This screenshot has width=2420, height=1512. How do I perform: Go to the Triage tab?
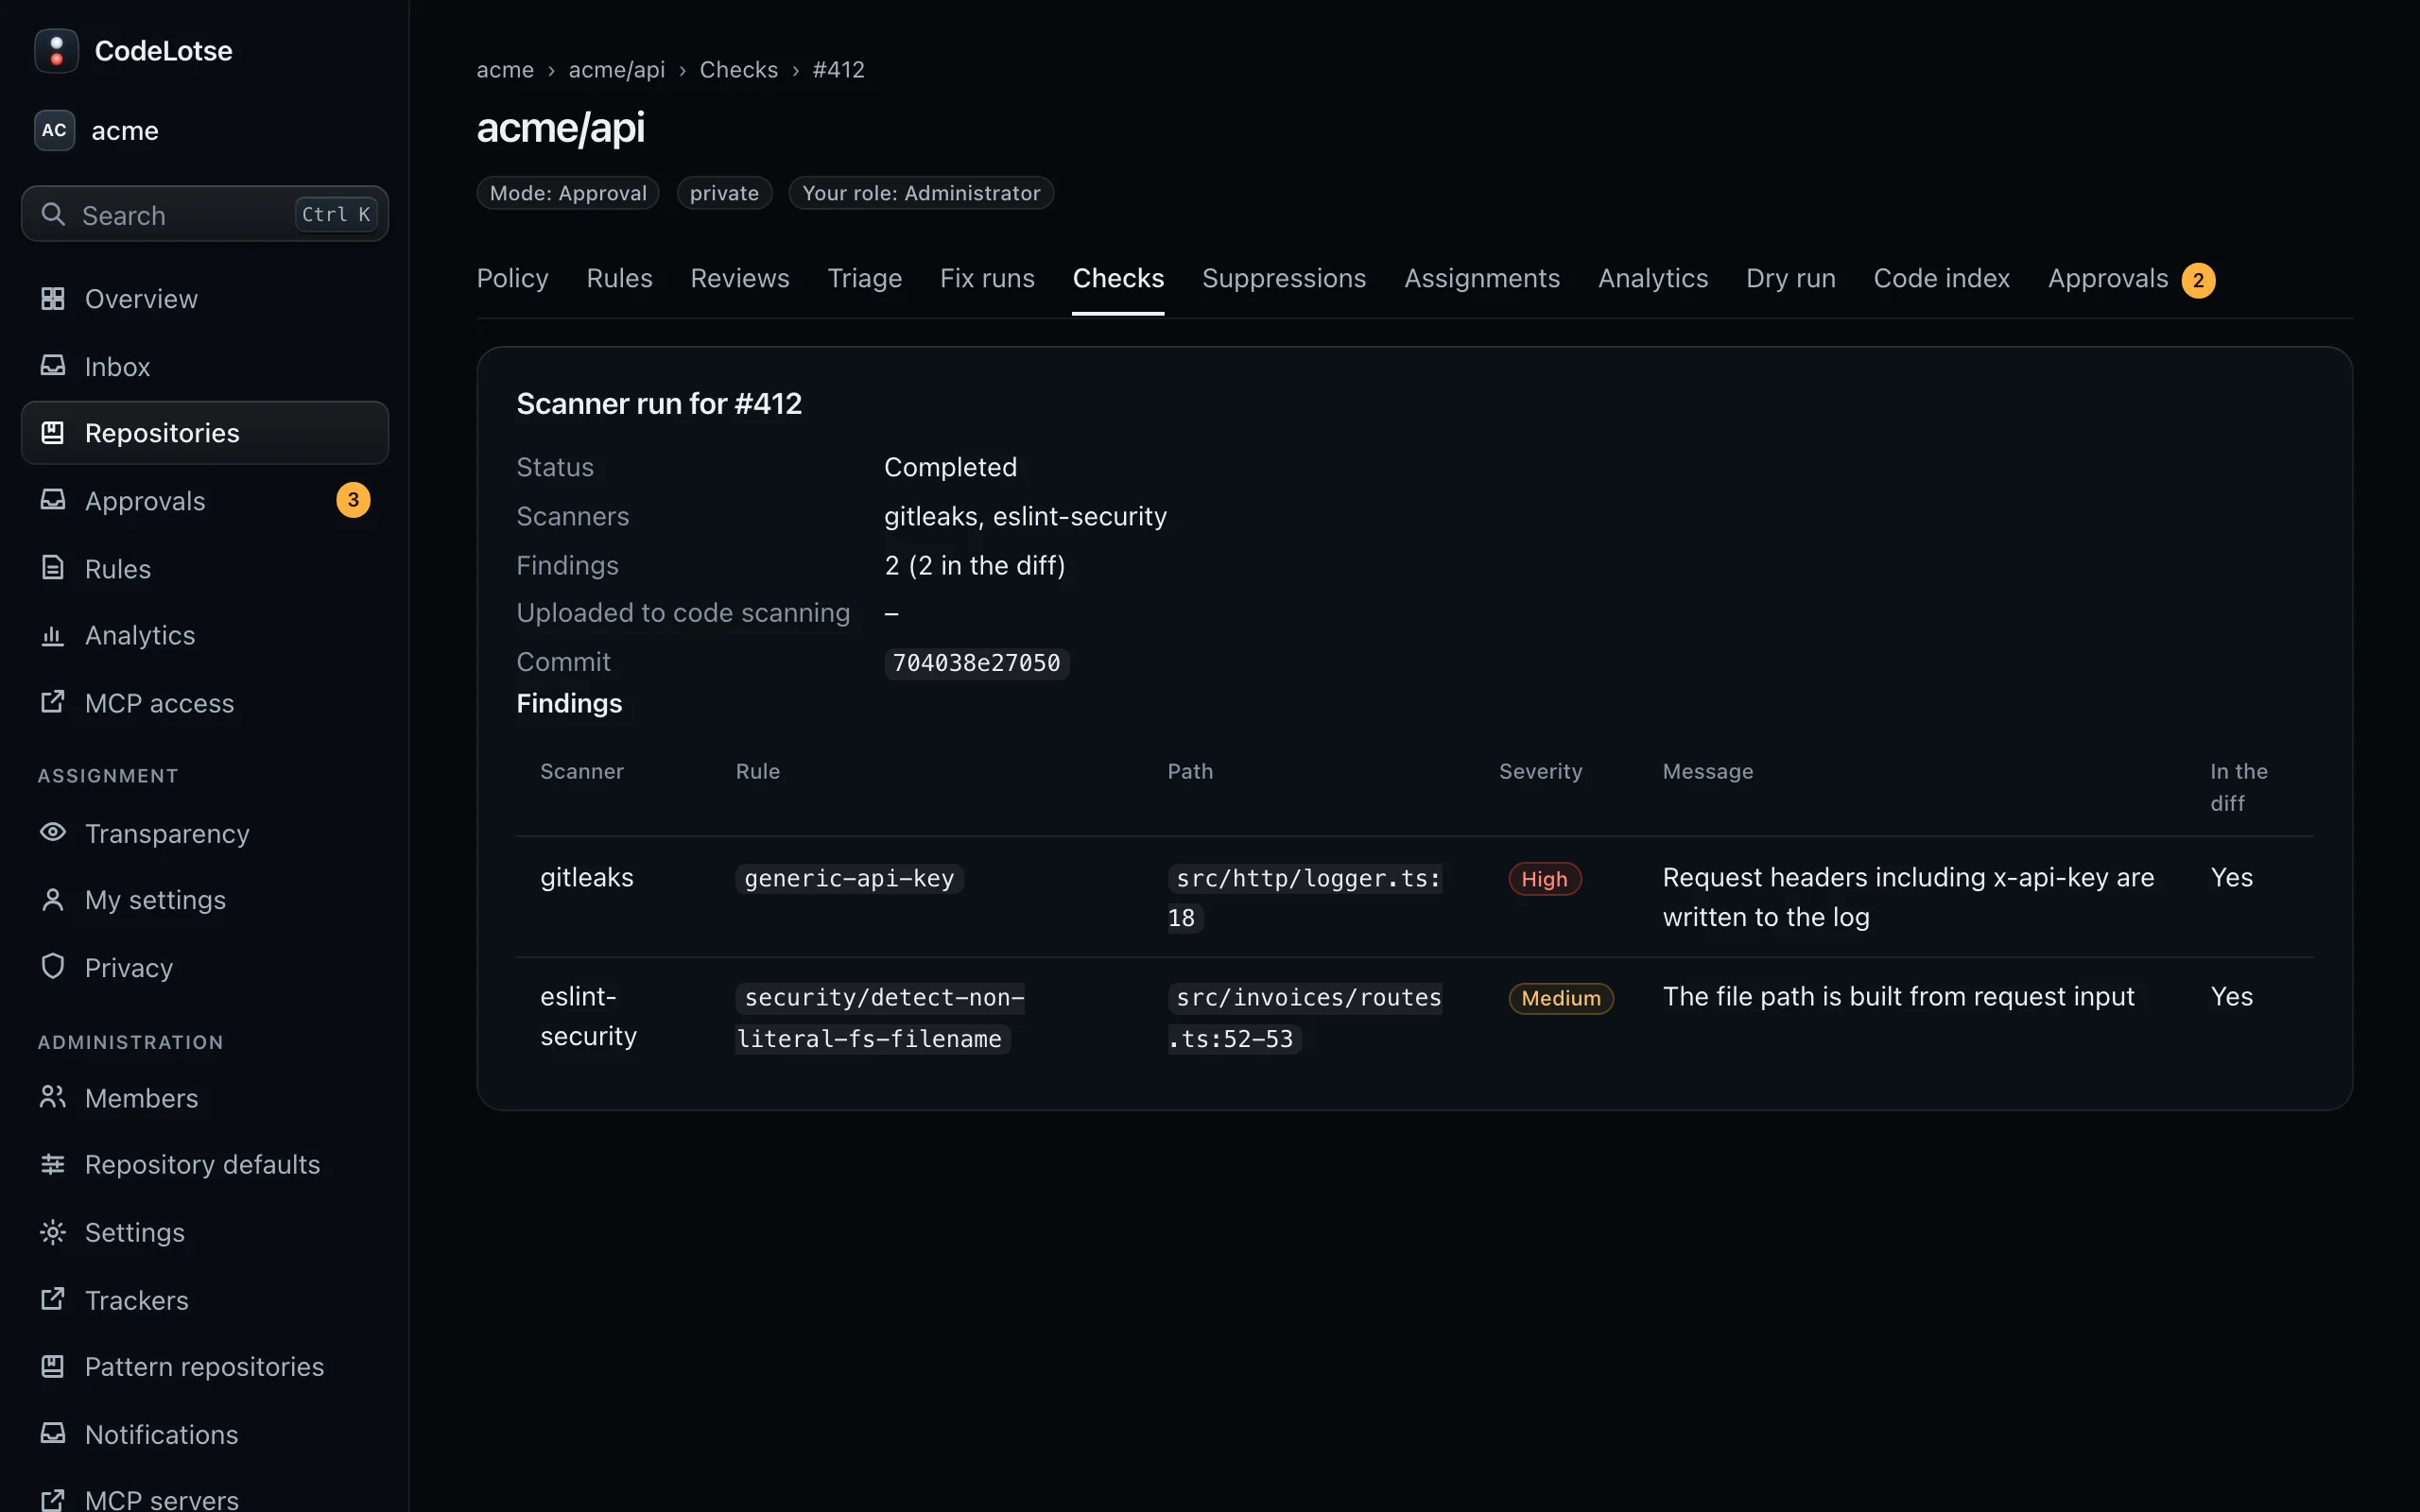(x=865, y=279)
